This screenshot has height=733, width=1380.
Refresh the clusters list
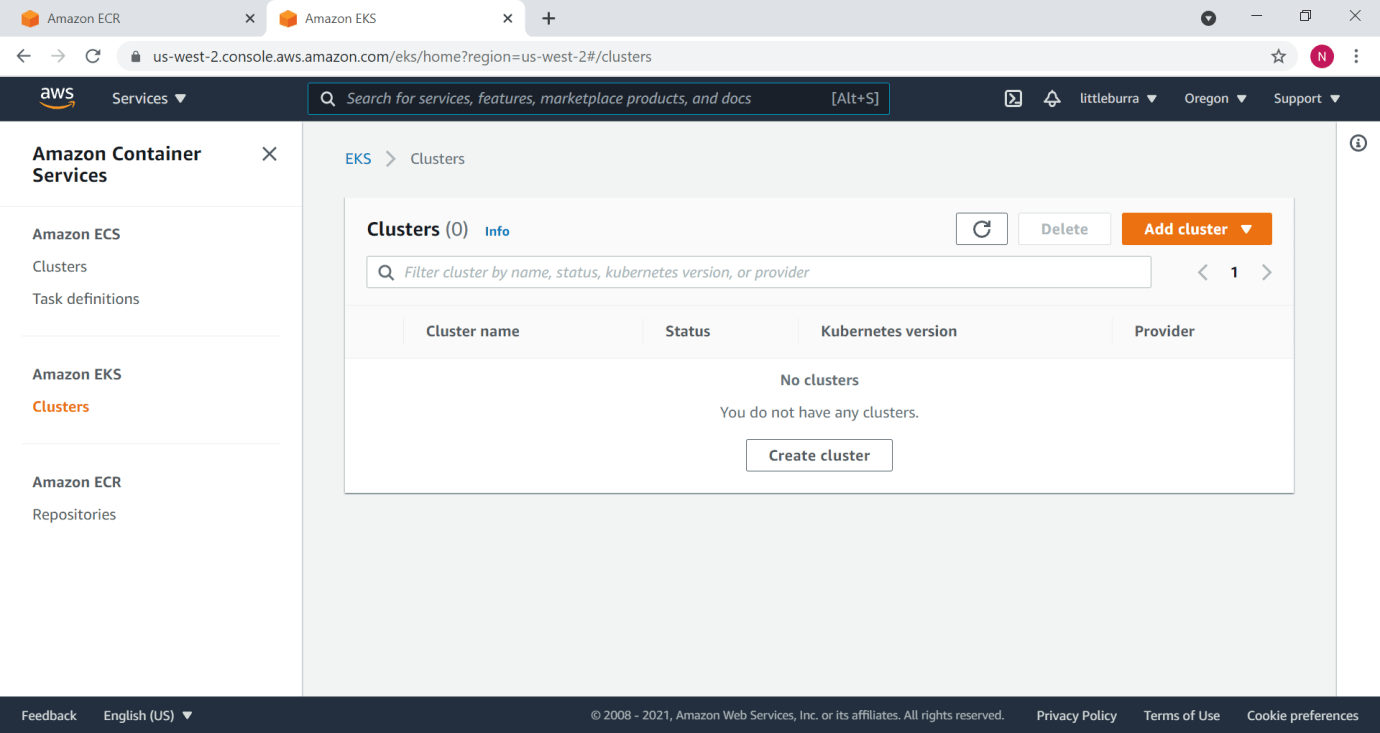(982, 229)
